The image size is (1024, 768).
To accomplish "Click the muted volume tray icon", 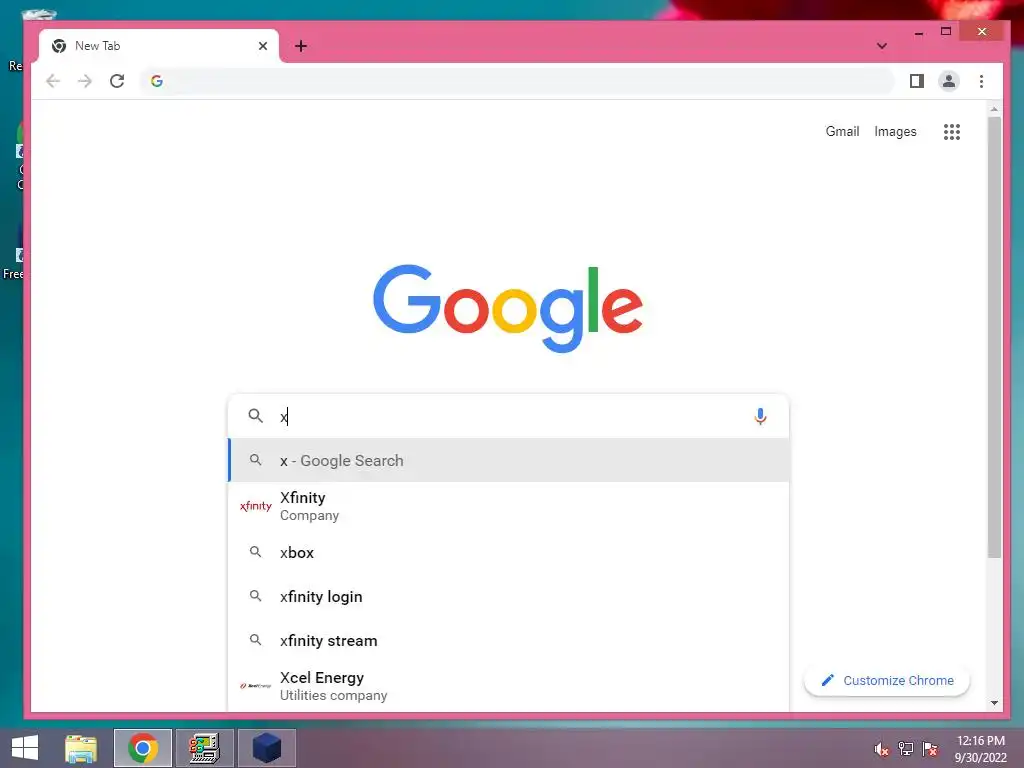I will click(x=881, y=749).
